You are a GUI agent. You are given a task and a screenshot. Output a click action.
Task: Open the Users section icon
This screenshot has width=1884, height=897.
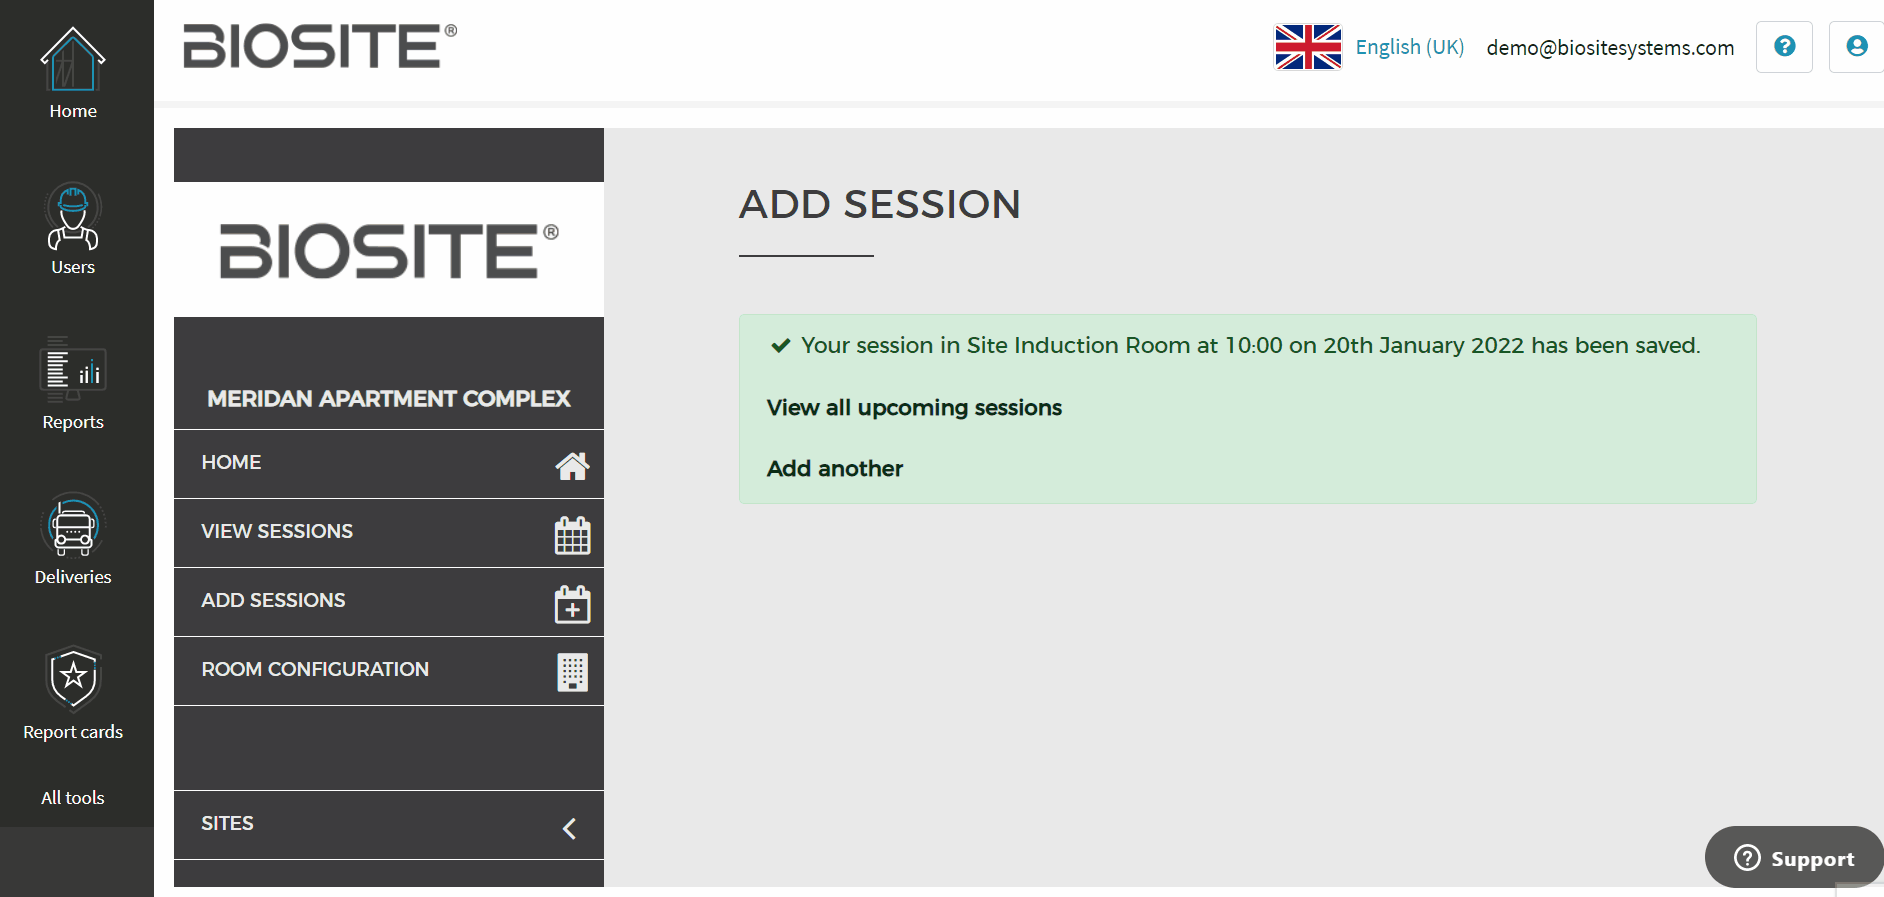pos(73,217)
